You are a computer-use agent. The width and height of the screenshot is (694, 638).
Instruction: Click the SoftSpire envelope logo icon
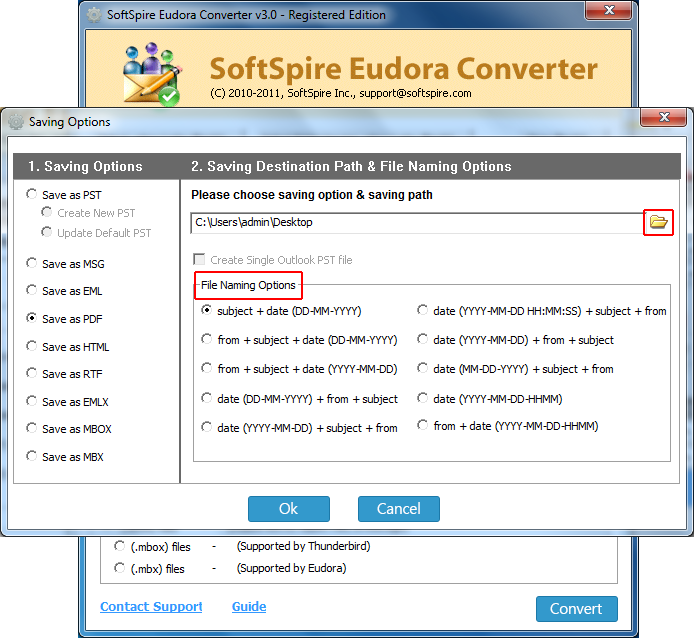[x=152, y=74]
